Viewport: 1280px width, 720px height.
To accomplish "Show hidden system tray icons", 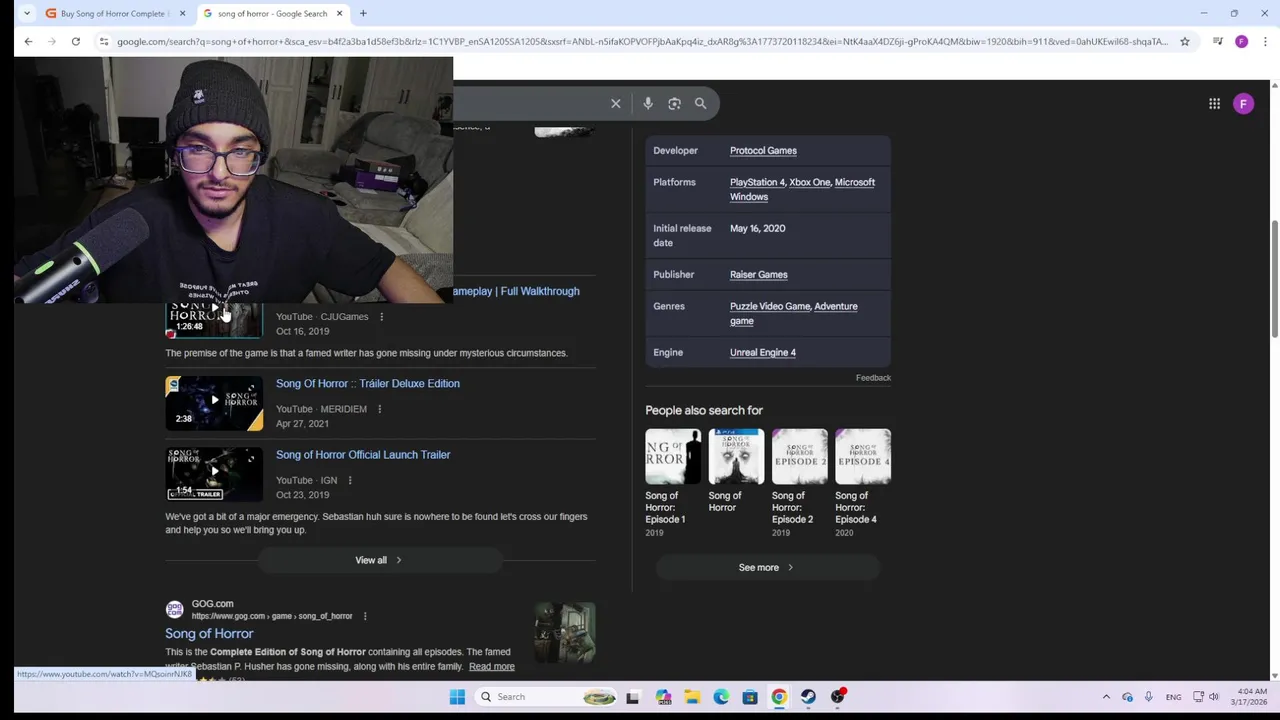I will (x=1106, y=697).
